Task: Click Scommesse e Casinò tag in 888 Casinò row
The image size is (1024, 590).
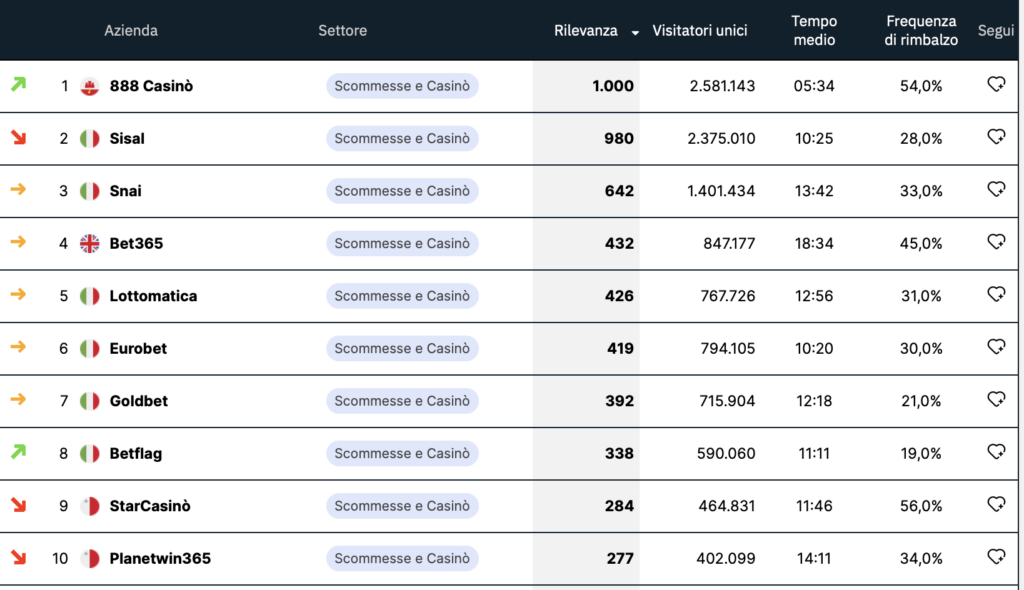Action: click(x=402, y=86)
